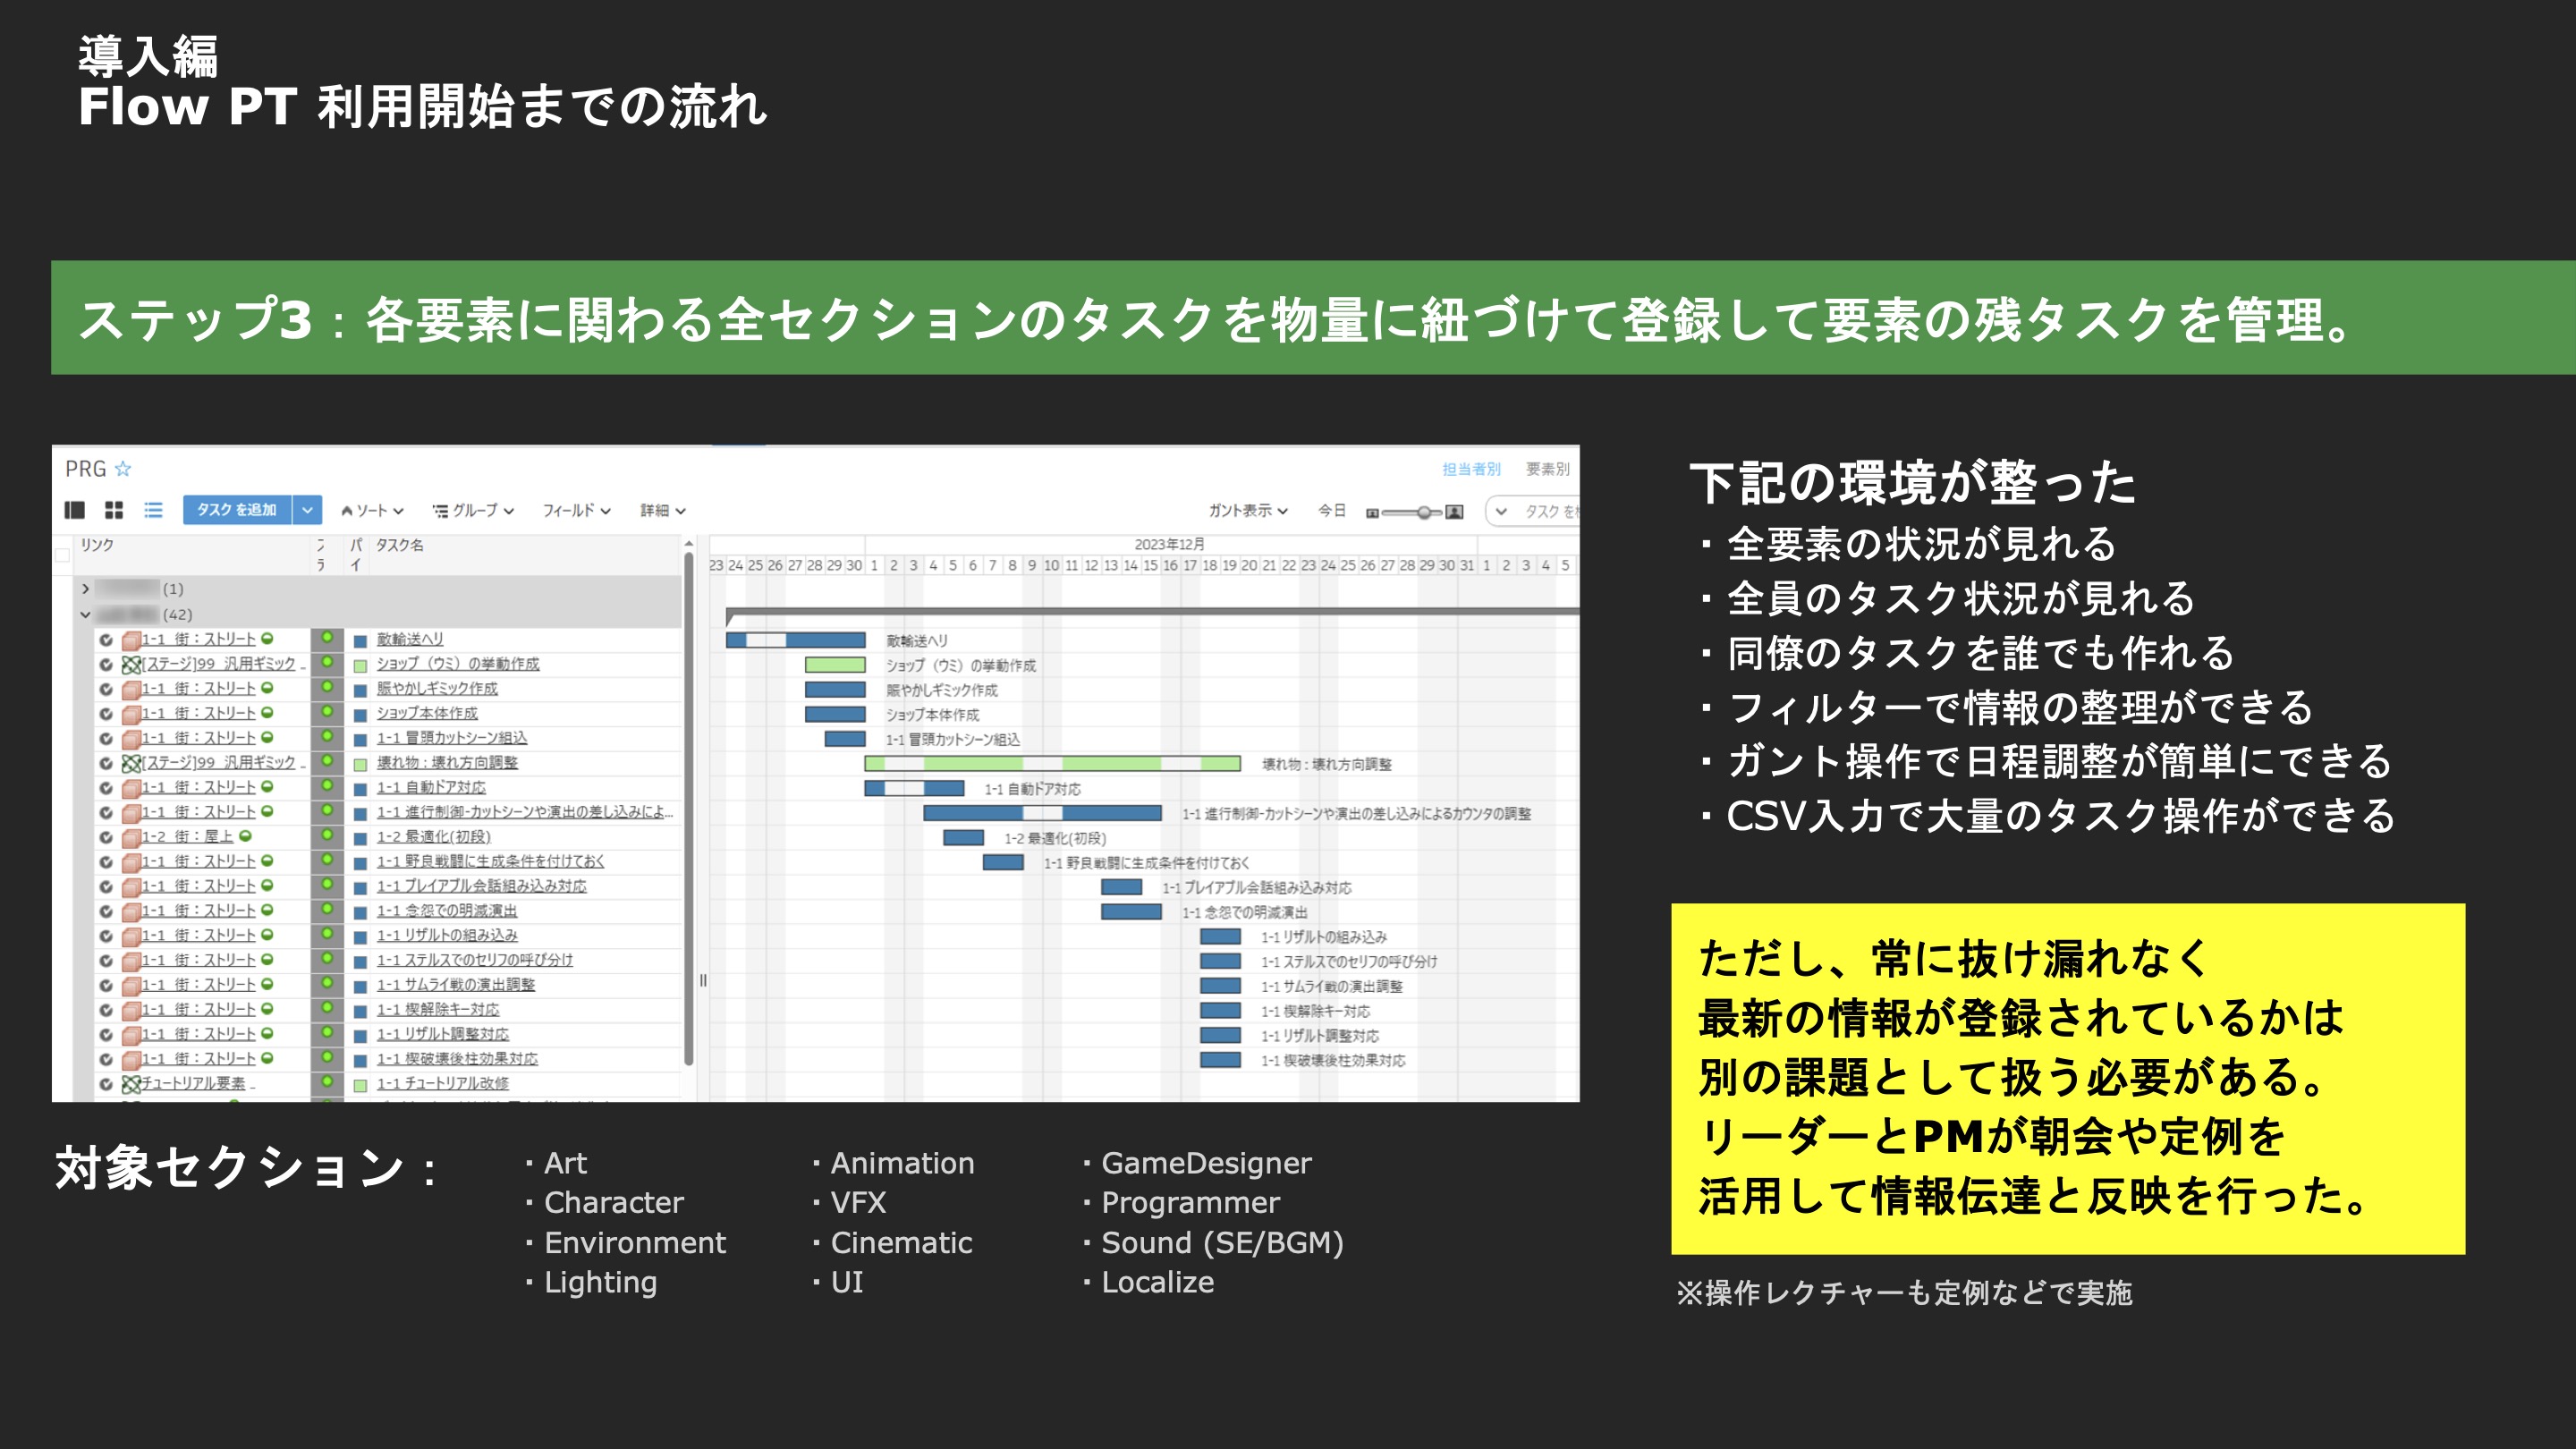The height and width of the screenshot is (1449, 2576).
Task: Click the large zoom-in icon right of slider
Action: 1455,512
